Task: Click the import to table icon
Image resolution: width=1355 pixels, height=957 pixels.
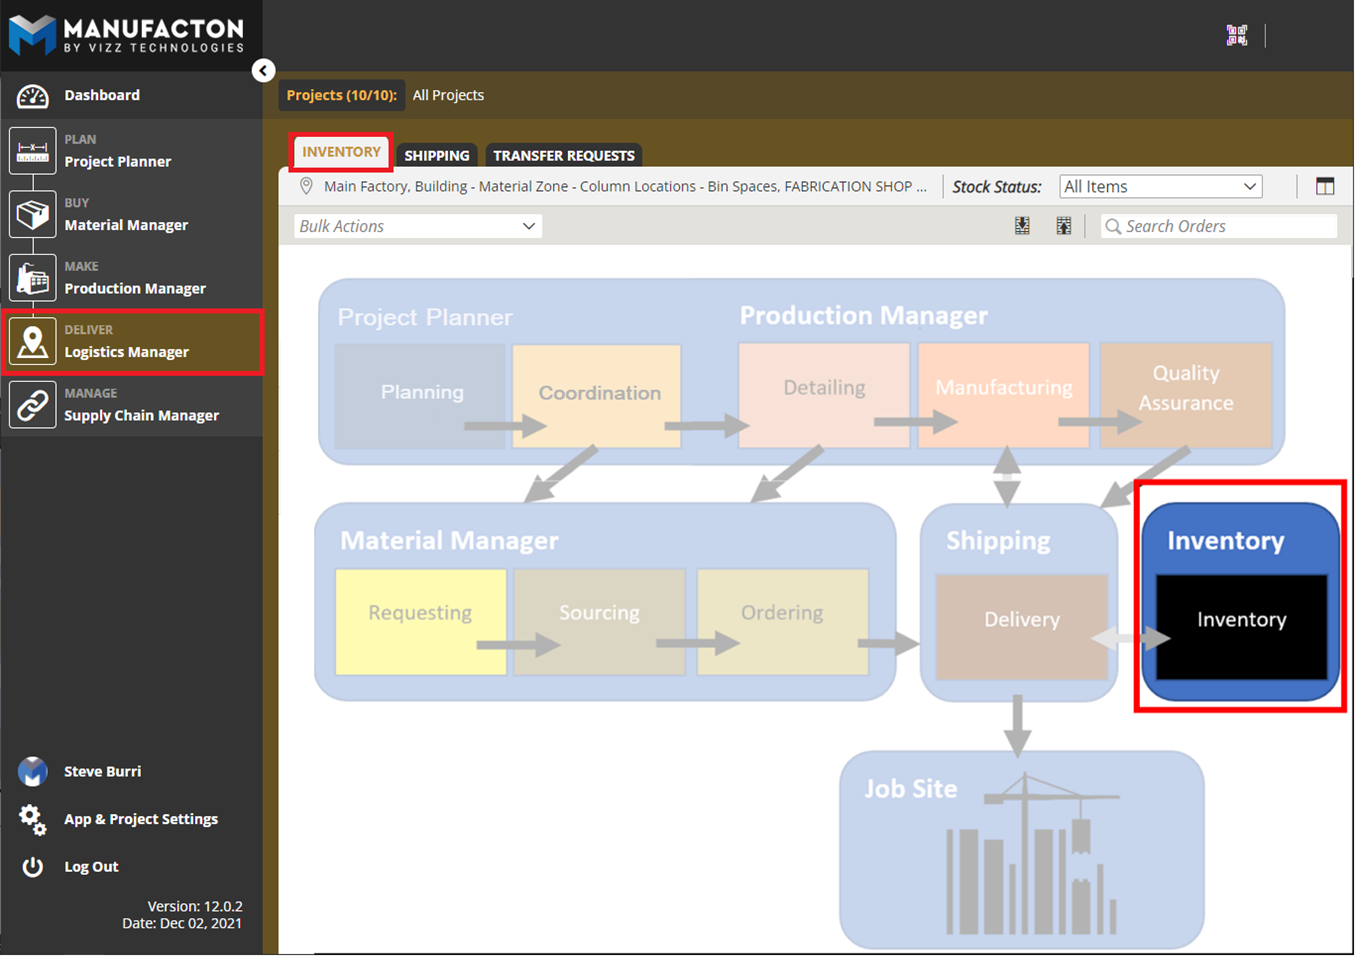Action: point(1022,226)
